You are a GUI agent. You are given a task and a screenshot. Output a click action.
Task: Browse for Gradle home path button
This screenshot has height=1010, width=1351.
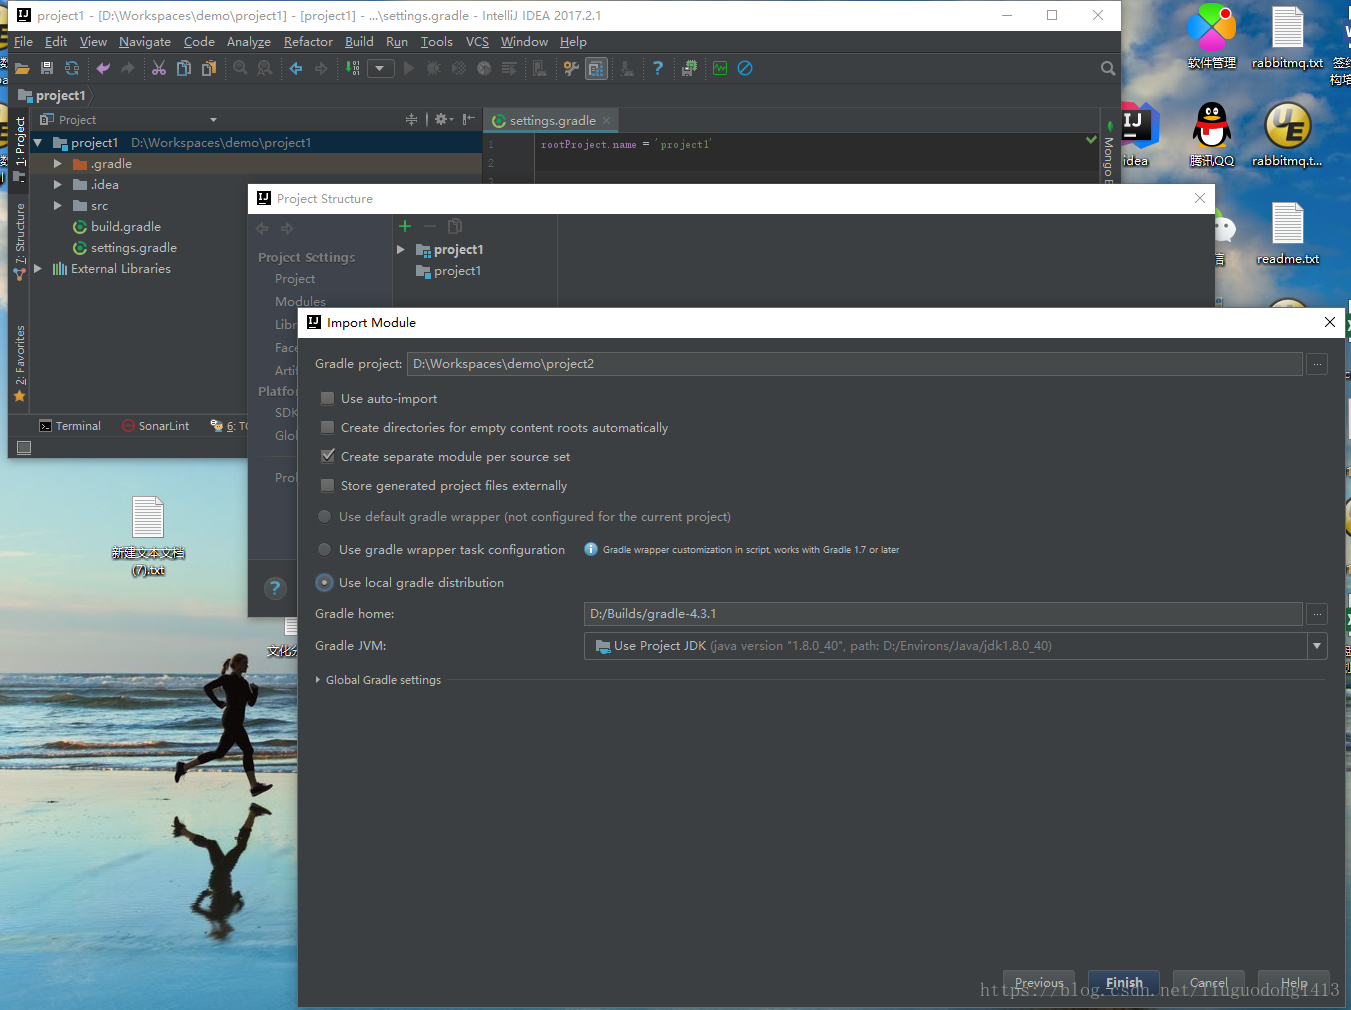[1317, 614]
